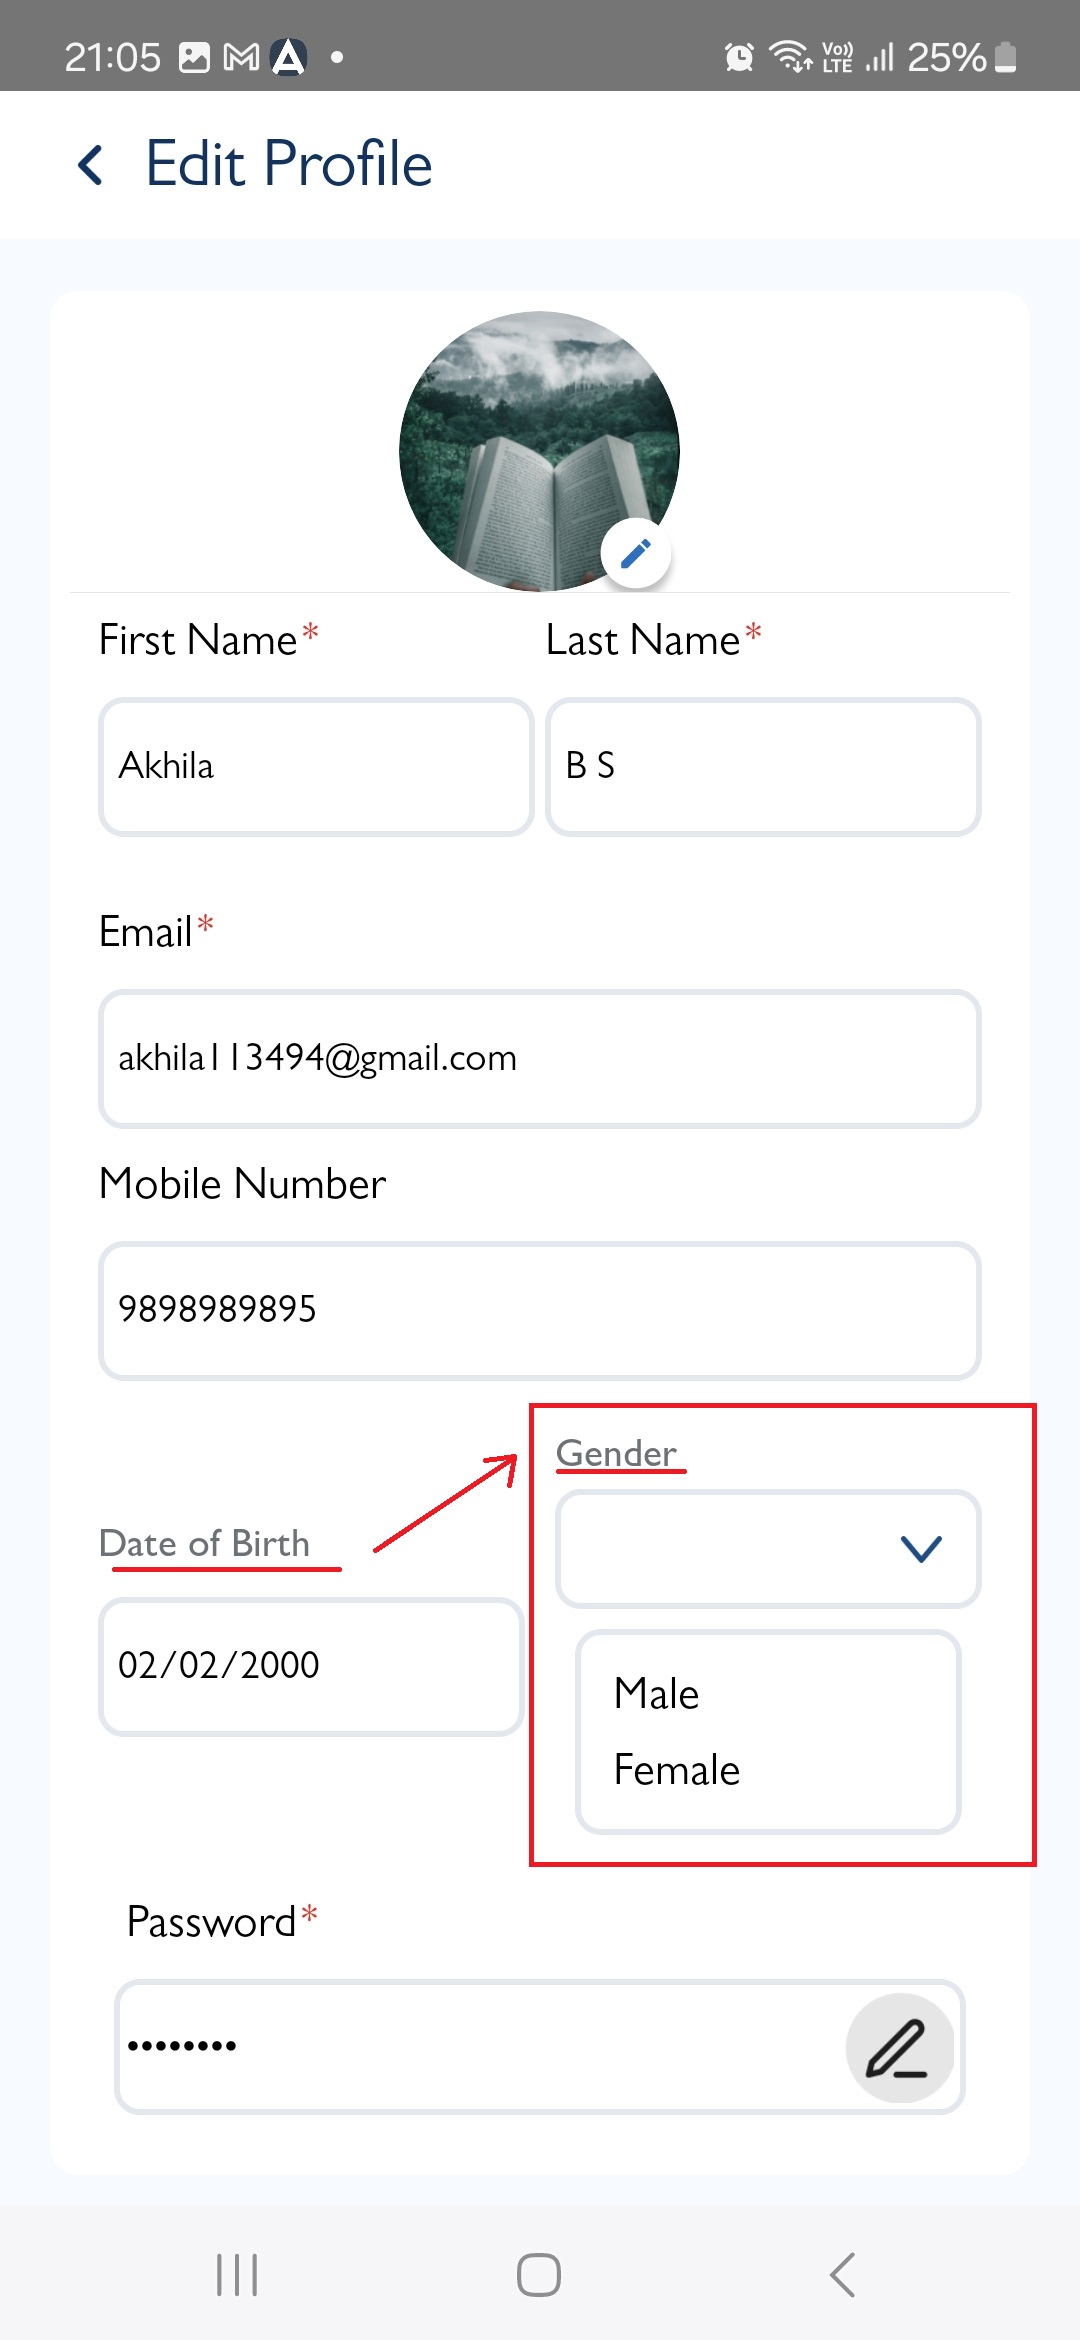Tap the profile picture thumbnail
Viewport: 1080px width, 2340px height.
(539, 451)
